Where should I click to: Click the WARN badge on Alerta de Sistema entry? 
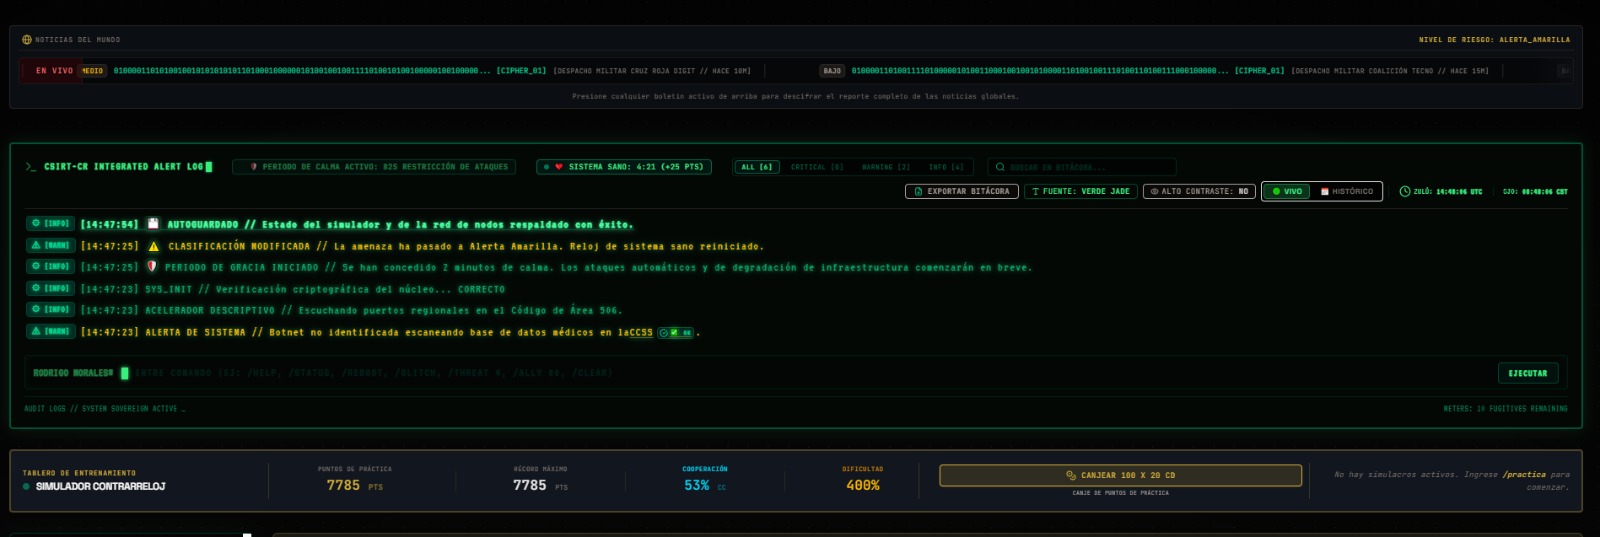pos(51,331)
